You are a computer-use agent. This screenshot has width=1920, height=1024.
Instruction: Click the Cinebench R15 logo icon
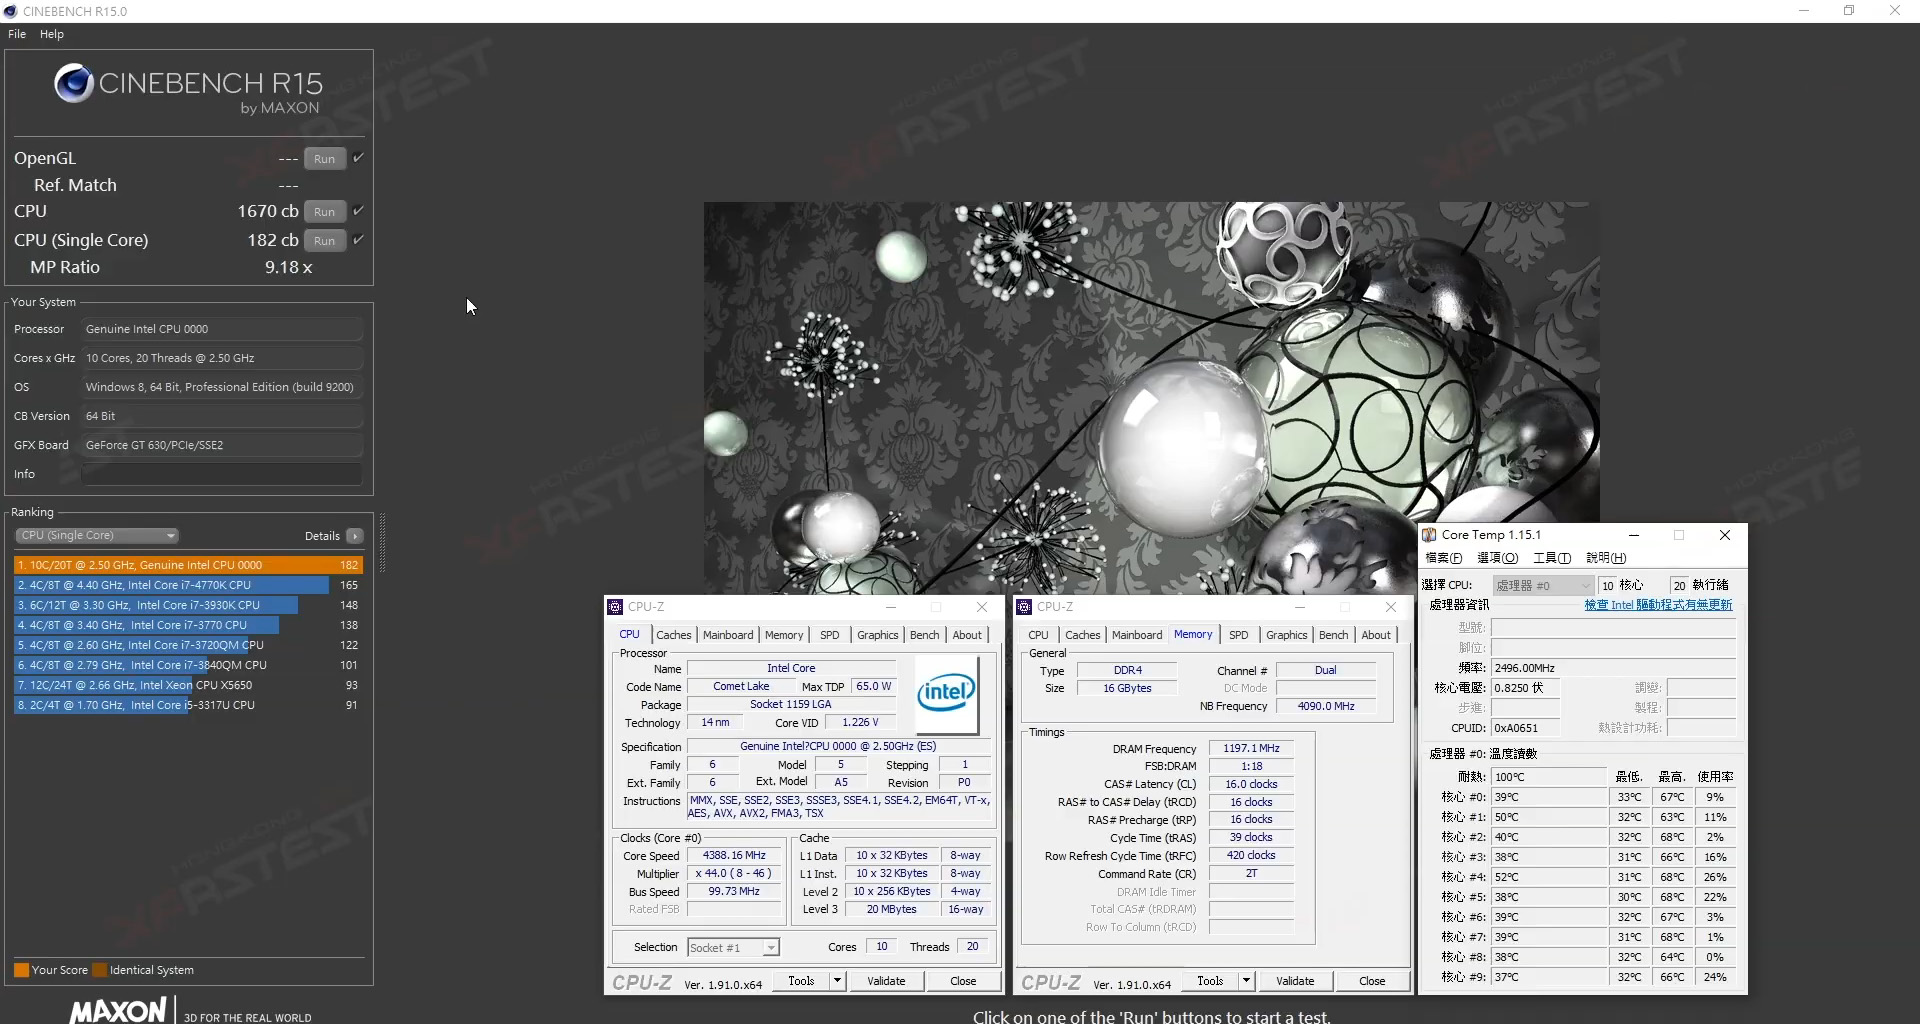[74, 84]
